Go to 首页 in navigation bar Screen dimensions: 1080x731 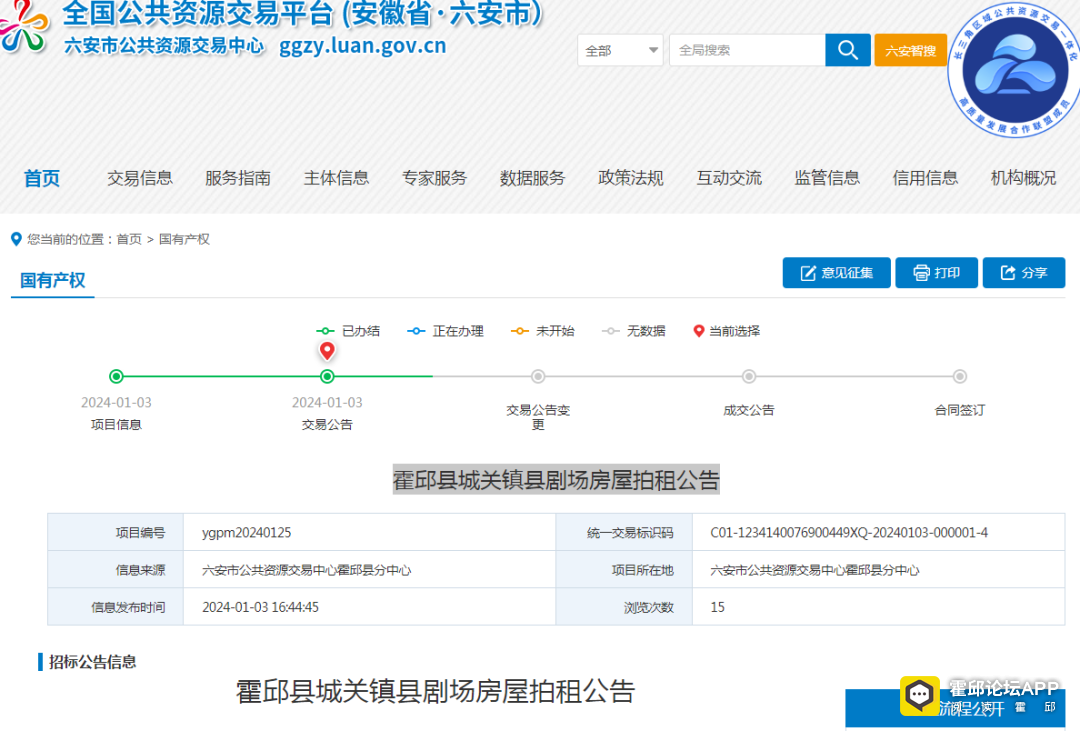click(x=42, y=178)
